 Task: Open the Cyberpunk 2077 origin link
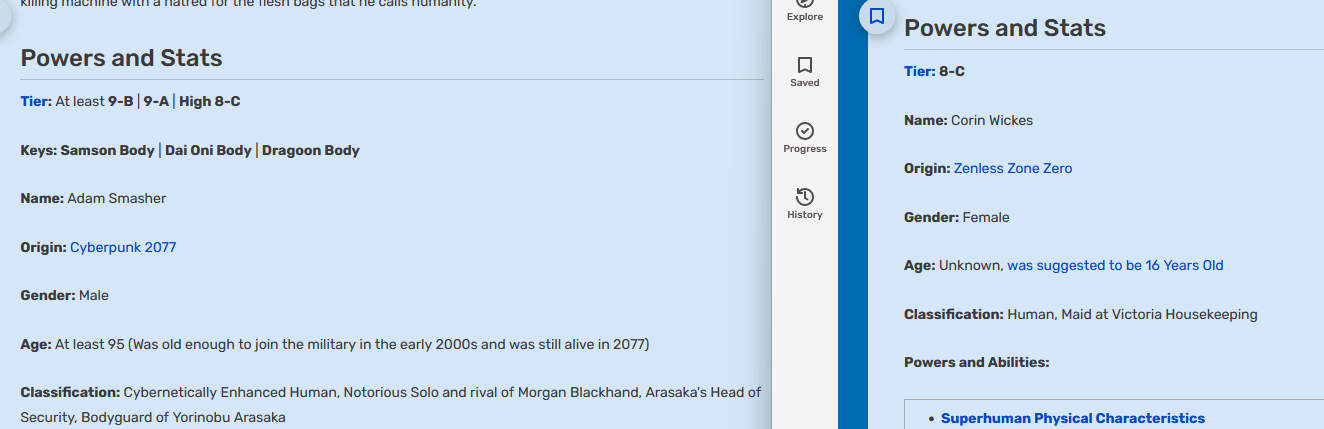[123, 247]
